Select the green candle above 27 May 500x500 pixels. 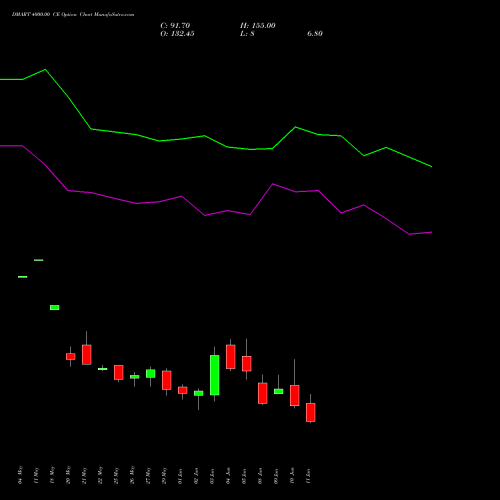tap(151, 373)
